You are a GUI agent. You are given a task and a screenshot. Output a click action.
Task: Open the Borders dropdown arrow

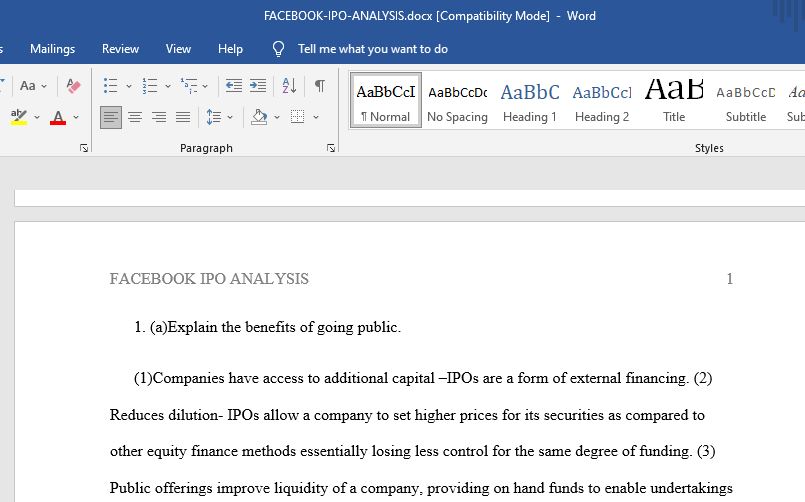click(316, 118)
